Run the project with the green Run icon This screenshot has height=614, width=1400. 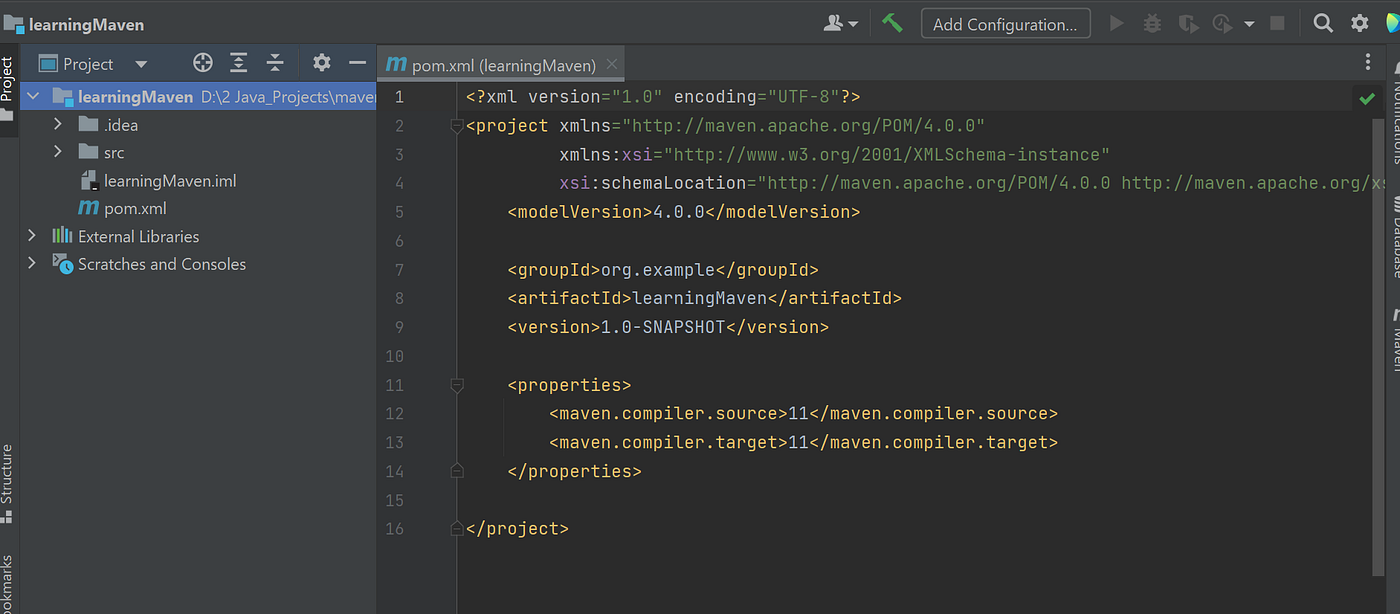click(x=1116, y=23)
